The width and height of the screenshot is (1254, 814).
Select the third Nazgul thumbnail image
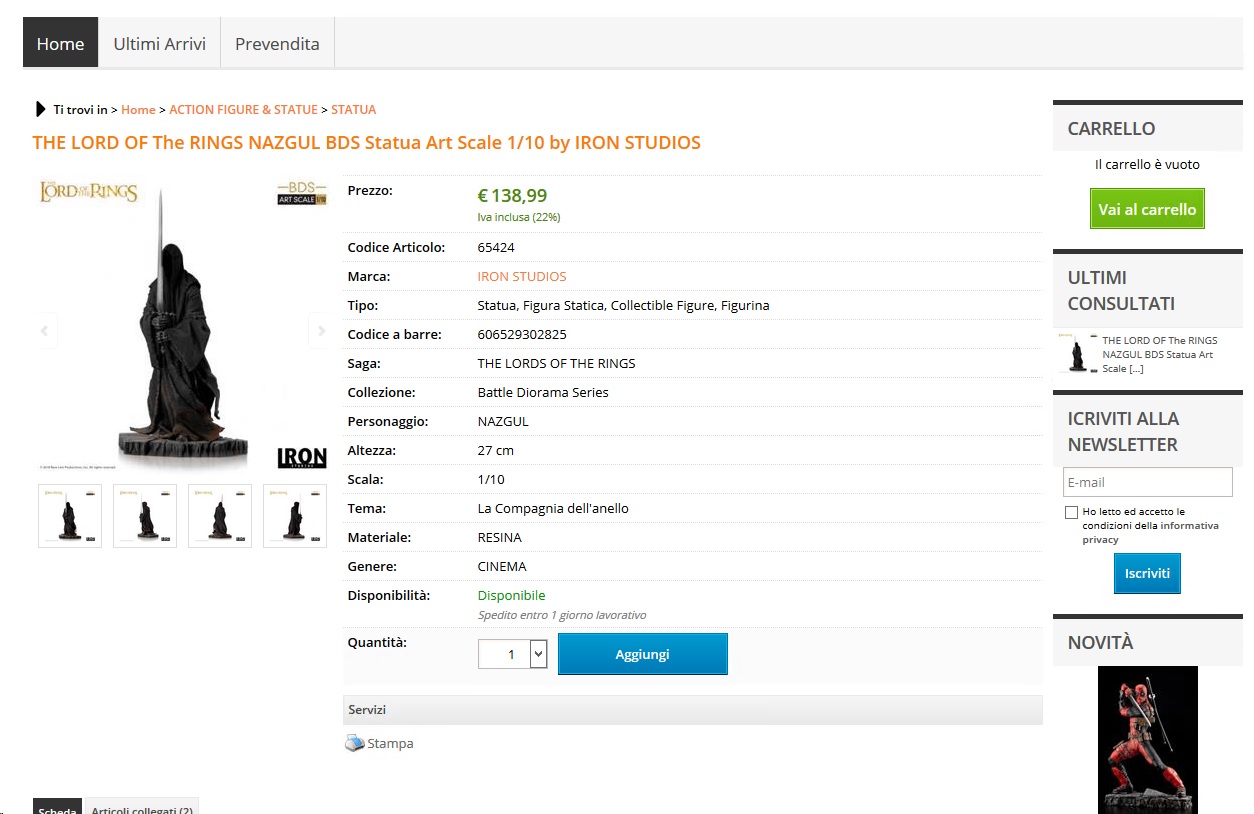pyautogui.click(x=220, y=516)
